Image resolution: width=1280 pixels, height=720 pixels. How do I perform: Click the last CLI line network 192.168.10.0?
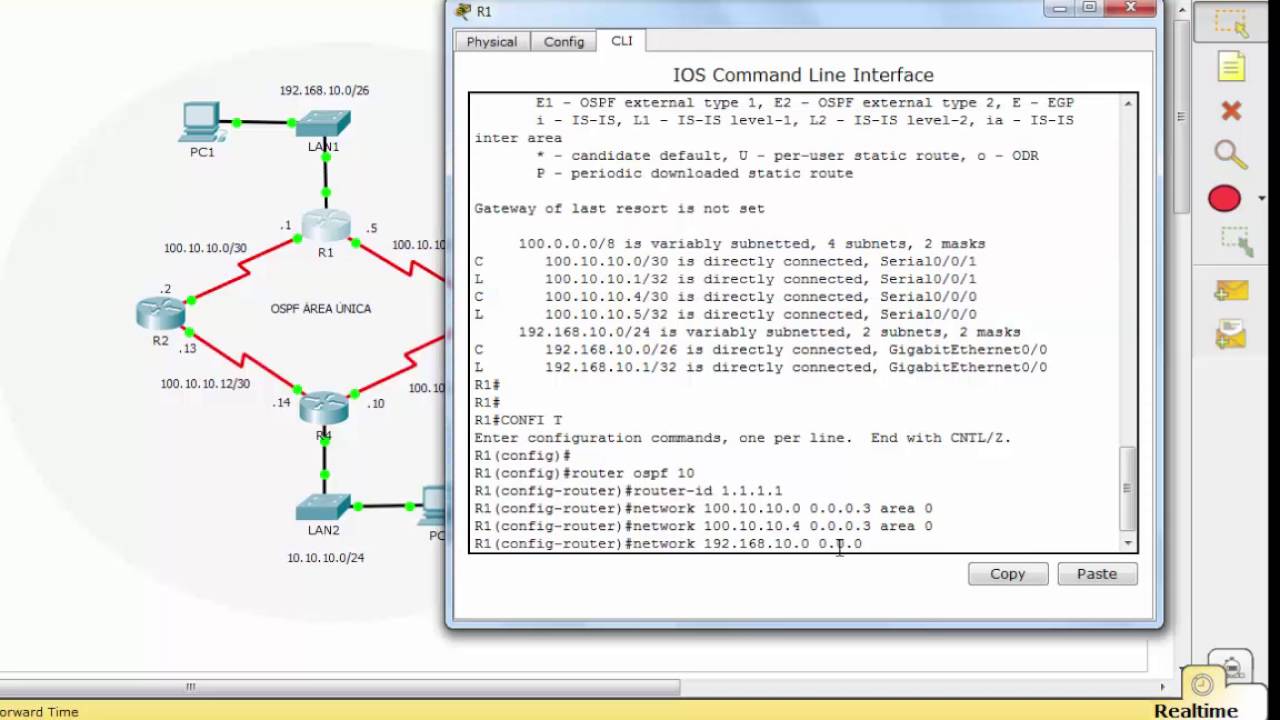[x=668, y=544]
